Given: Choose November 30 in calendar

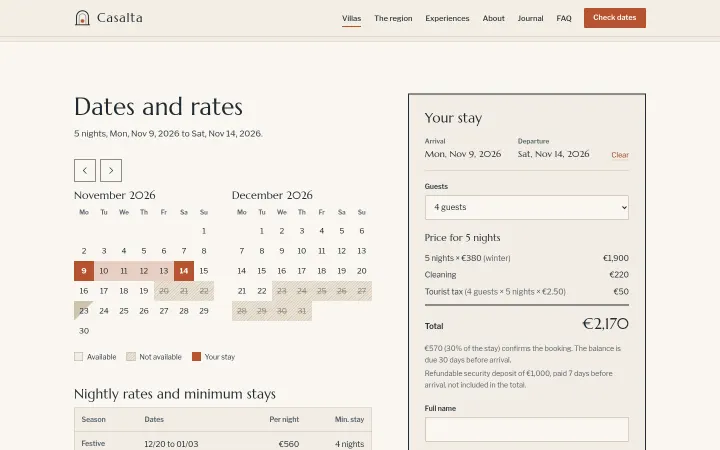Looking at the screenshot, I should [84, 331].
